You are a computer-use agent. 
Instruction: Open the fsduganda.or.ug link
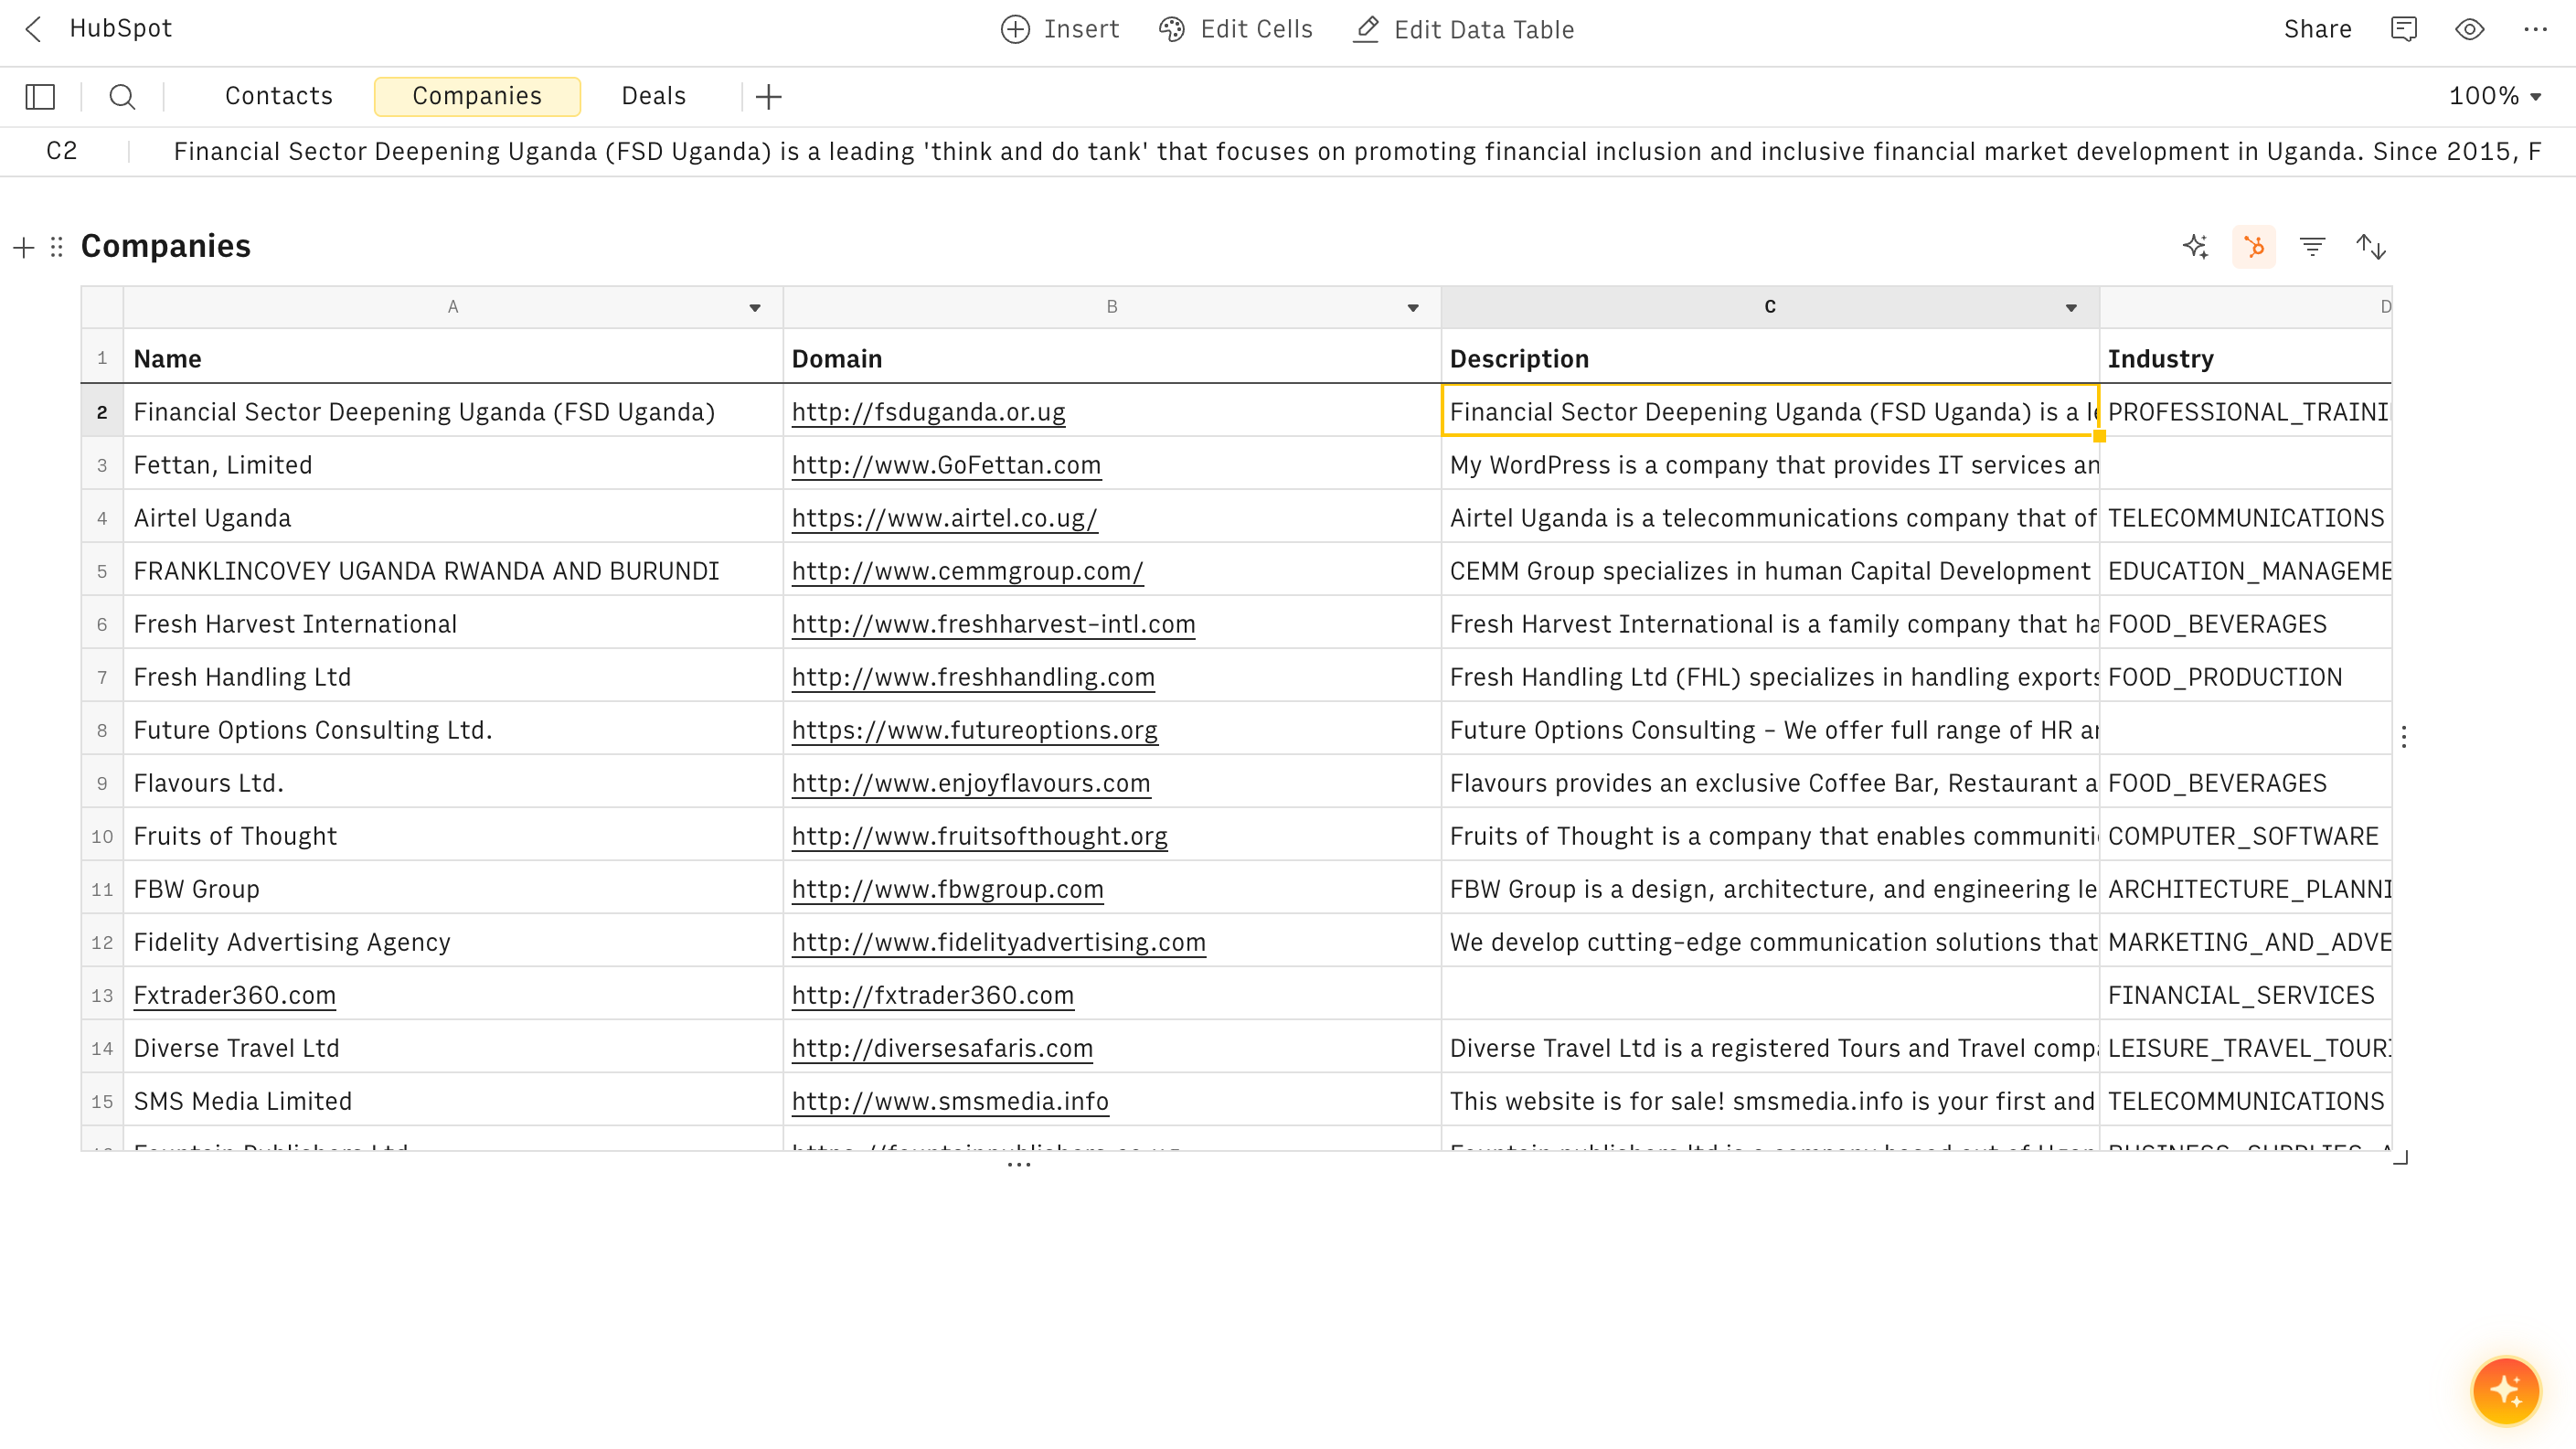click(928, 412)
